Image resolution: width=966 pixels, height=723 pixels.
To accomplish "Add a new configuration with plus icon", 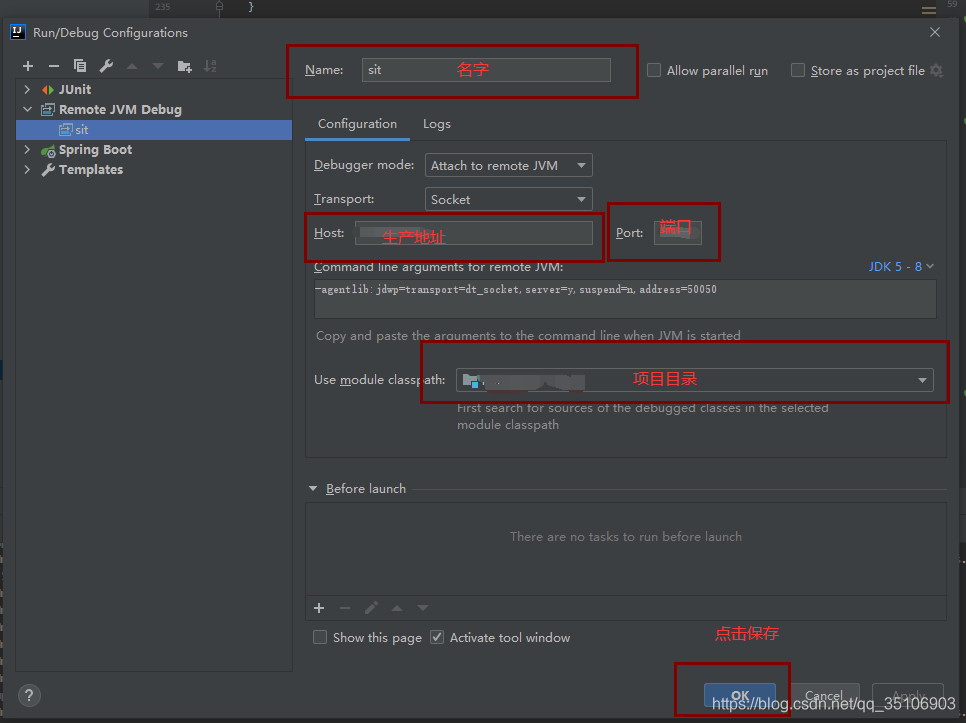I will point(28,66).
